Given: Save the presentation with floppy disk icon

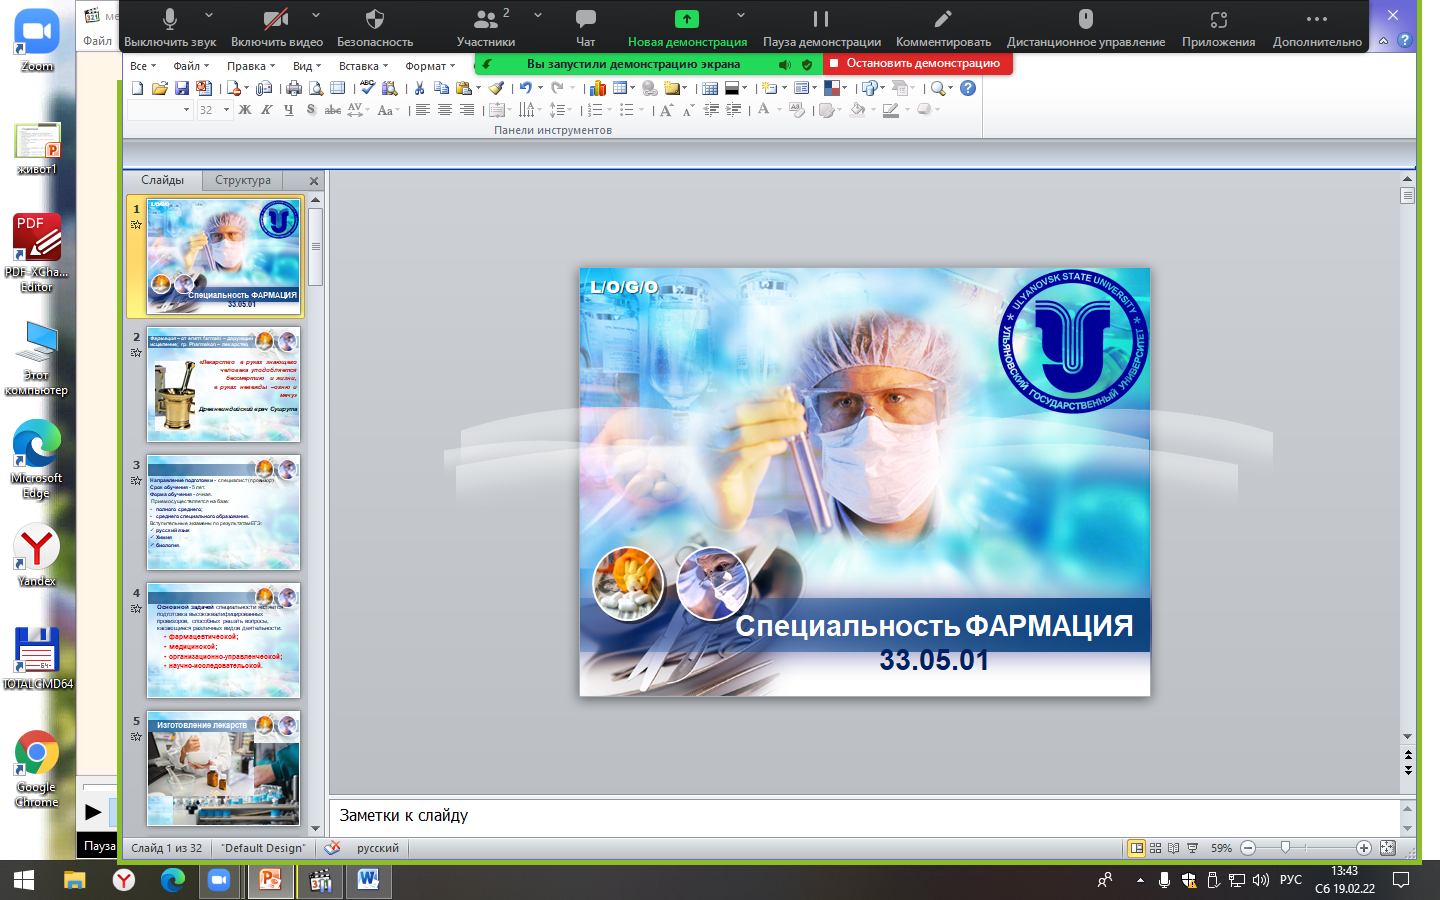Looking at the screenshot, I should tap(182, 88).
